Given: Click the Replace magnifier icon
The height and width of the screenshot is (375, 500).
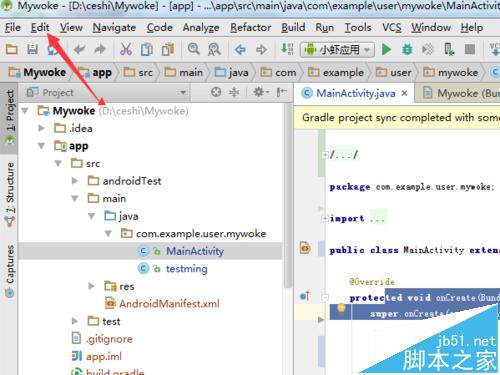Looking at the screenshot, I should (214, 50).
